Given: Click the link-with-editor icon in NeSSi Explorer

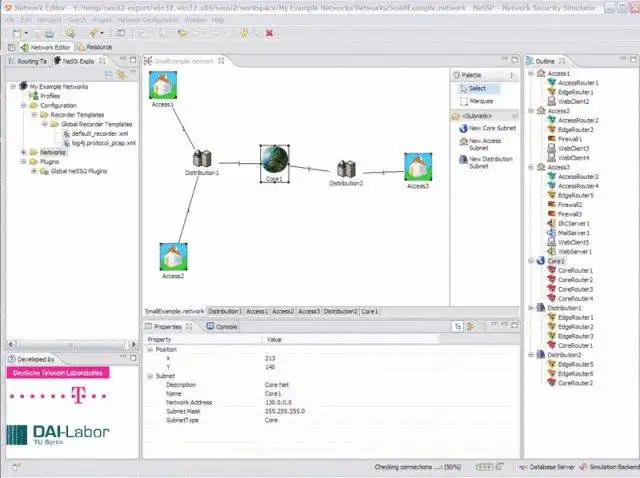Looking at the screenshot, I should 121,74.
